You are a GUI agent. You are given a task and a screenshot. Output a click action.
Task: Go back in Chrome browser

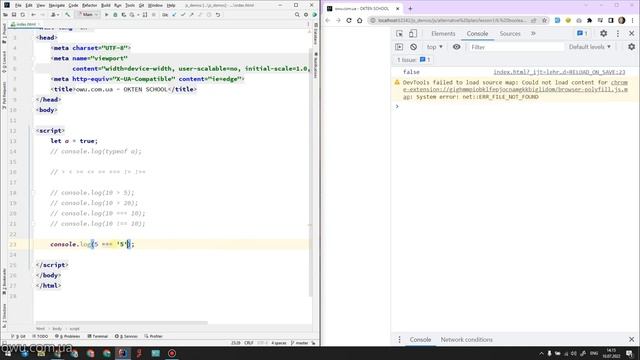click(327, 20)
